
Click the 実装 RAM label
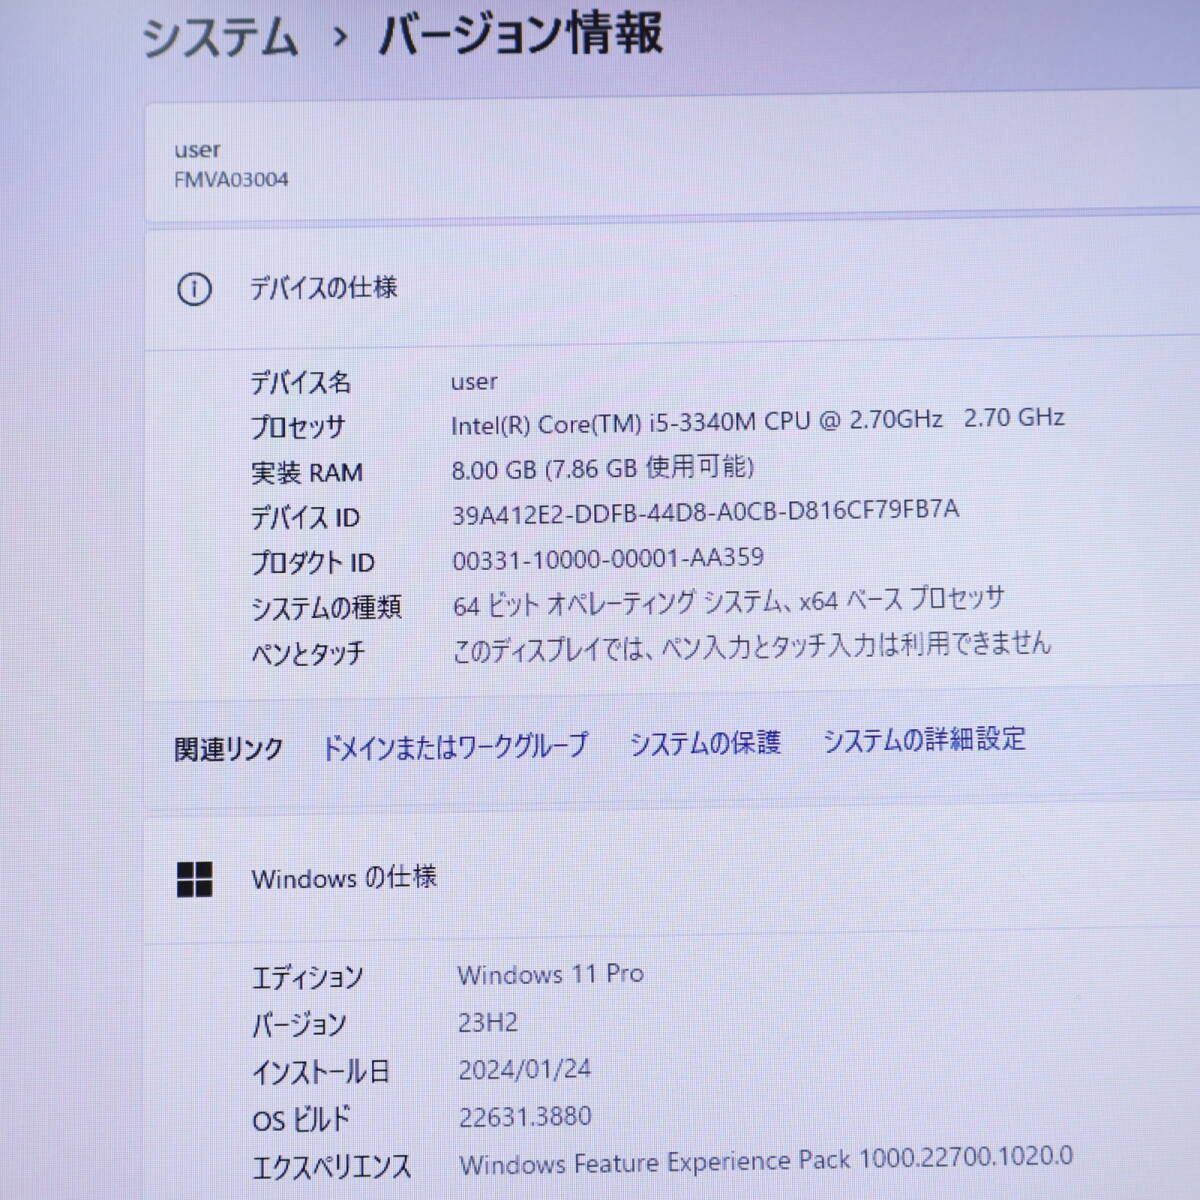pos(306,472)
